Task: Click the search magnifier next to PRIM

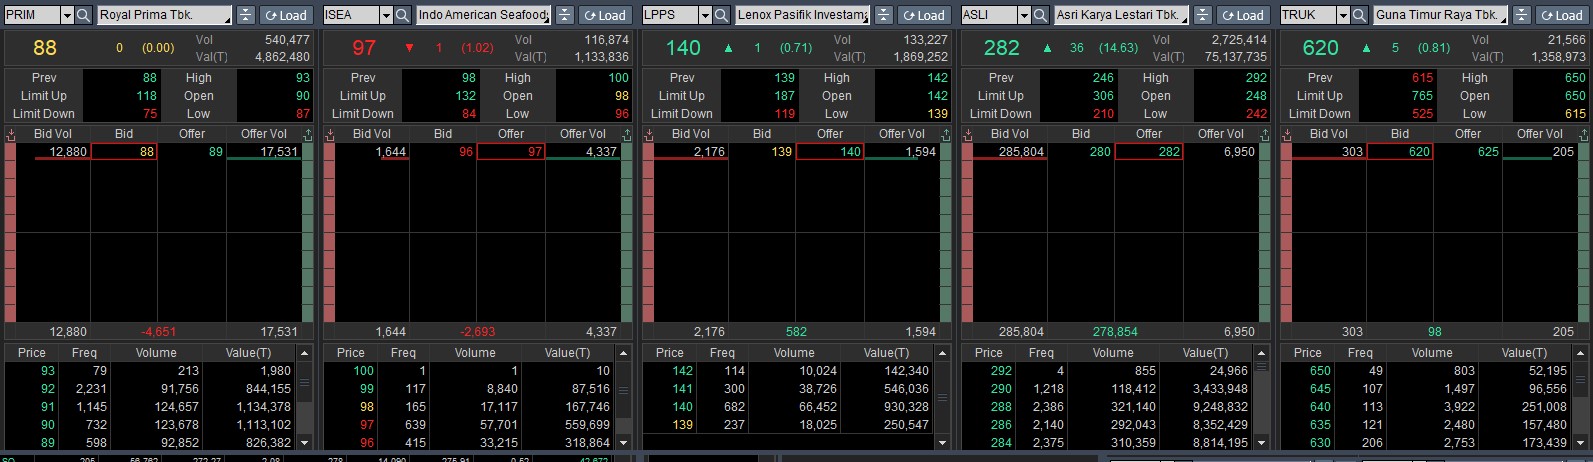Action: click(x=84, y=15)
